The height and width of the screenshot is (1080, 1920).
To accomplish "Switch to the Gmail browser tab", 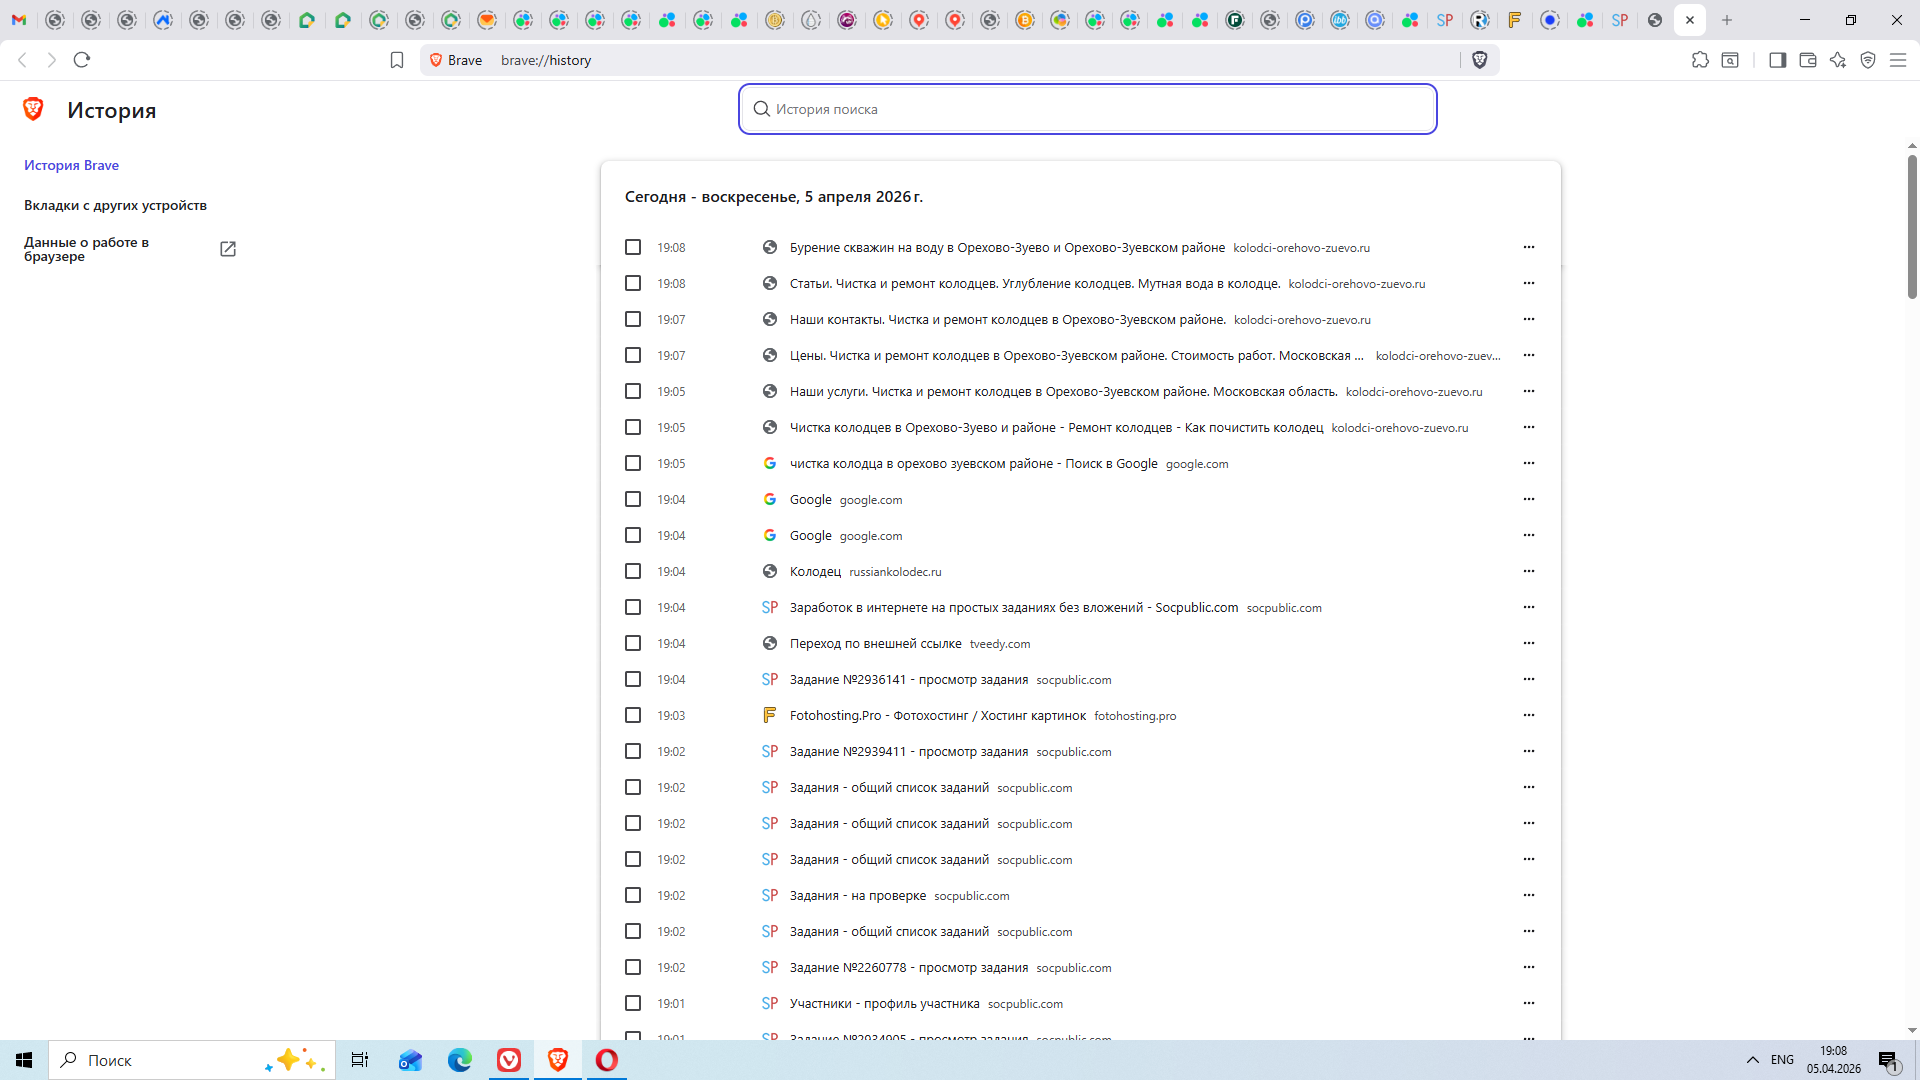I will 19,20.
